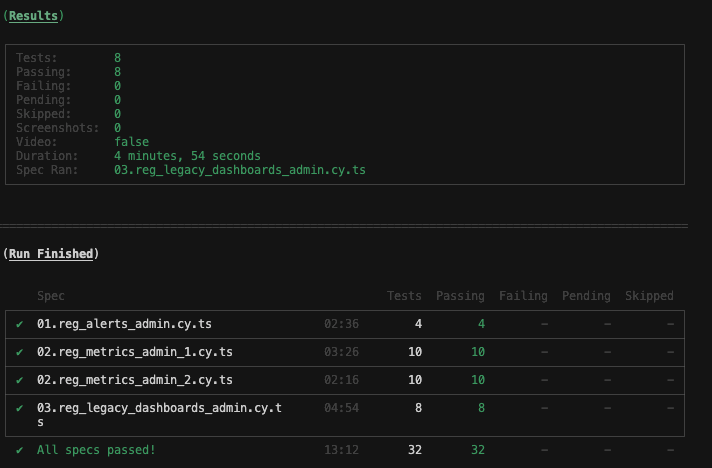Click the Passing column header in spec table

tap(460, 296)
